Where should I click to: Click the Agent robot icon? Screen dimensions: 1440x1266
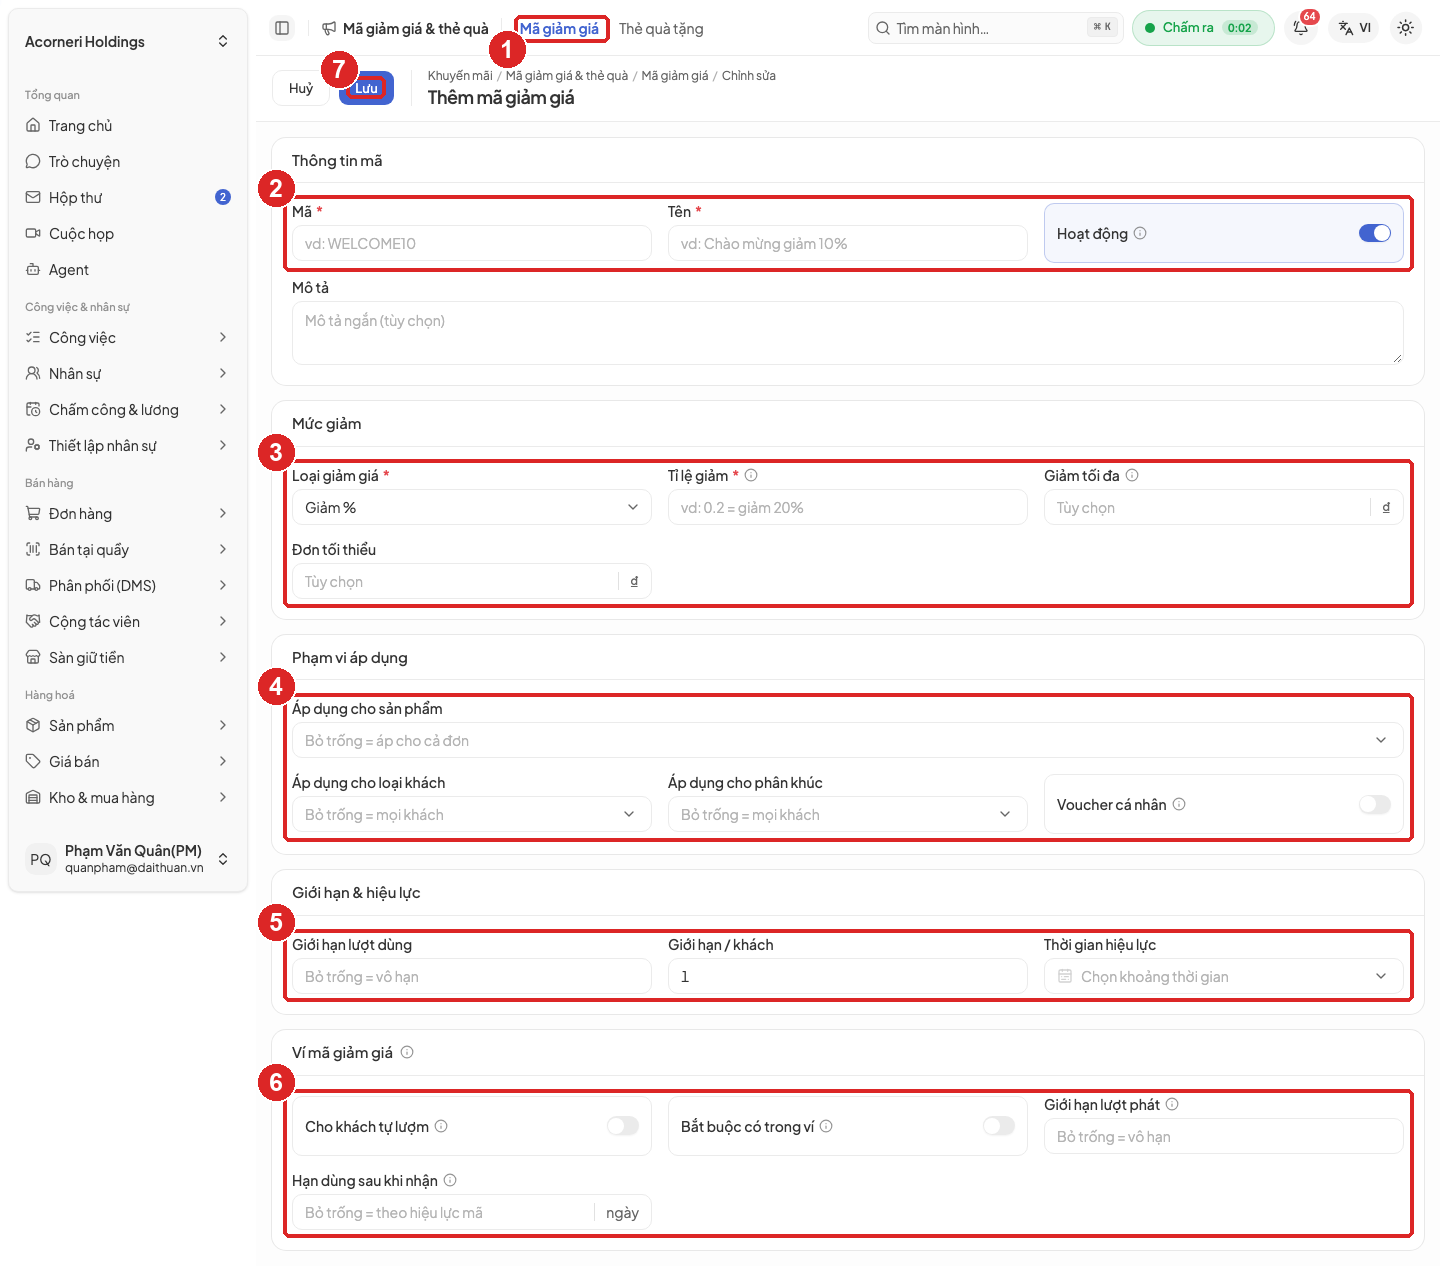(x=33, y=269)
